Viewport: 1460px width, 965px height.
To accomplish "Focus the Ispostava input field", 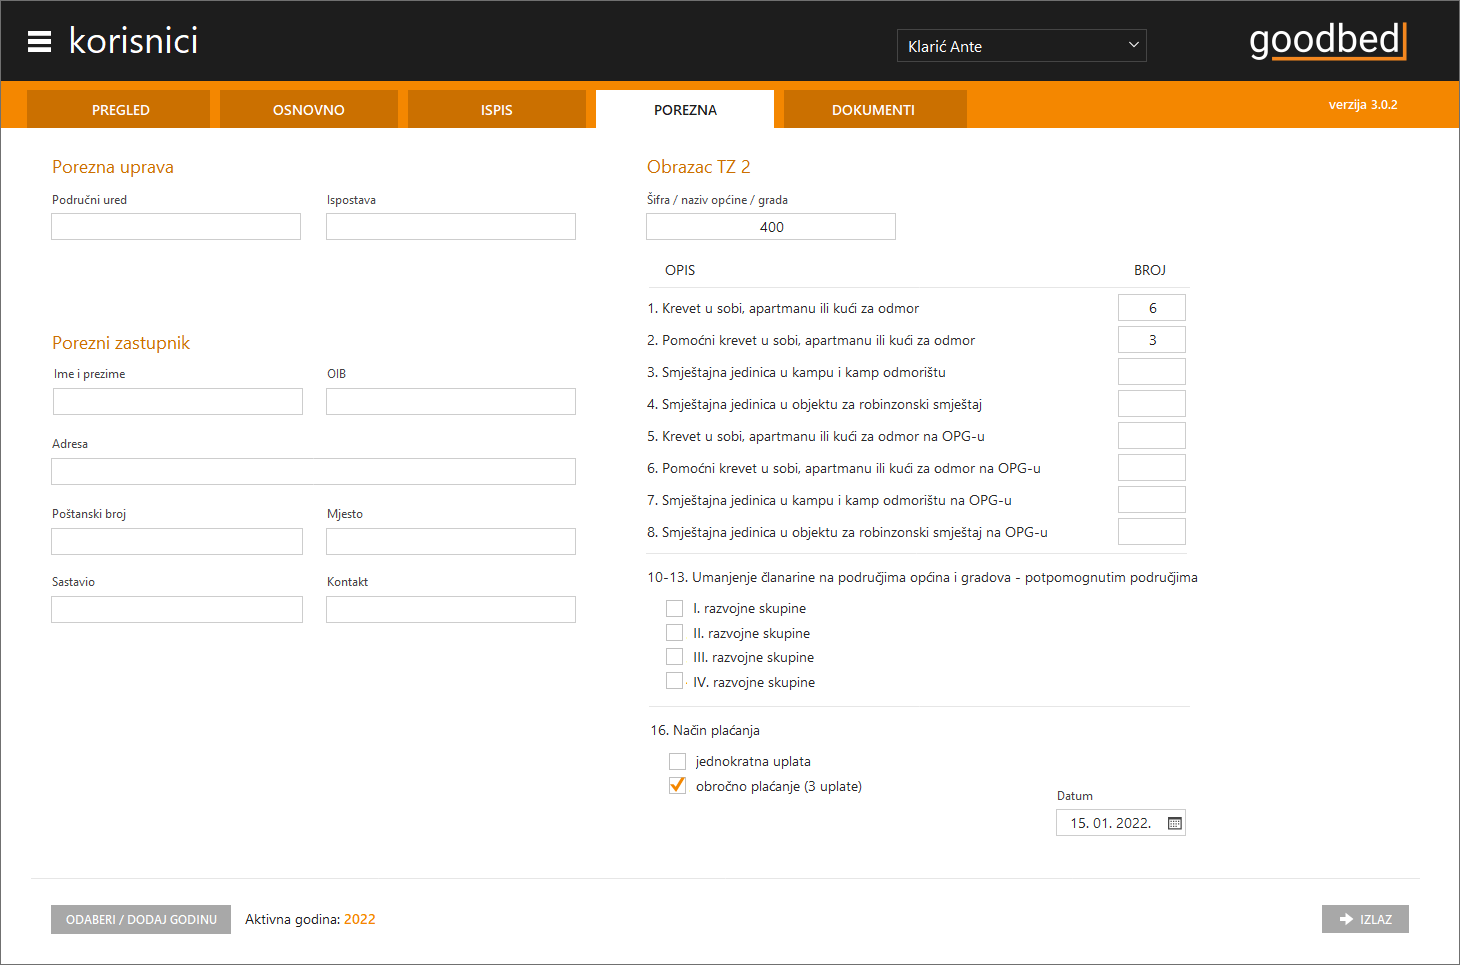I will [451, 226].
